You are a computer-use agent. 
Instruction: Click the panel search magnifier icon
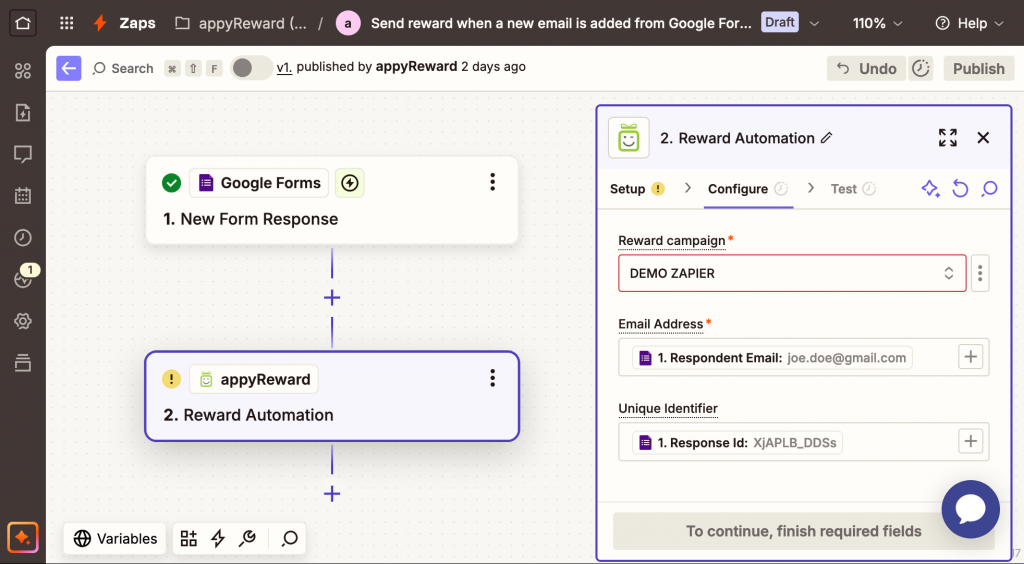pos(989,189)
